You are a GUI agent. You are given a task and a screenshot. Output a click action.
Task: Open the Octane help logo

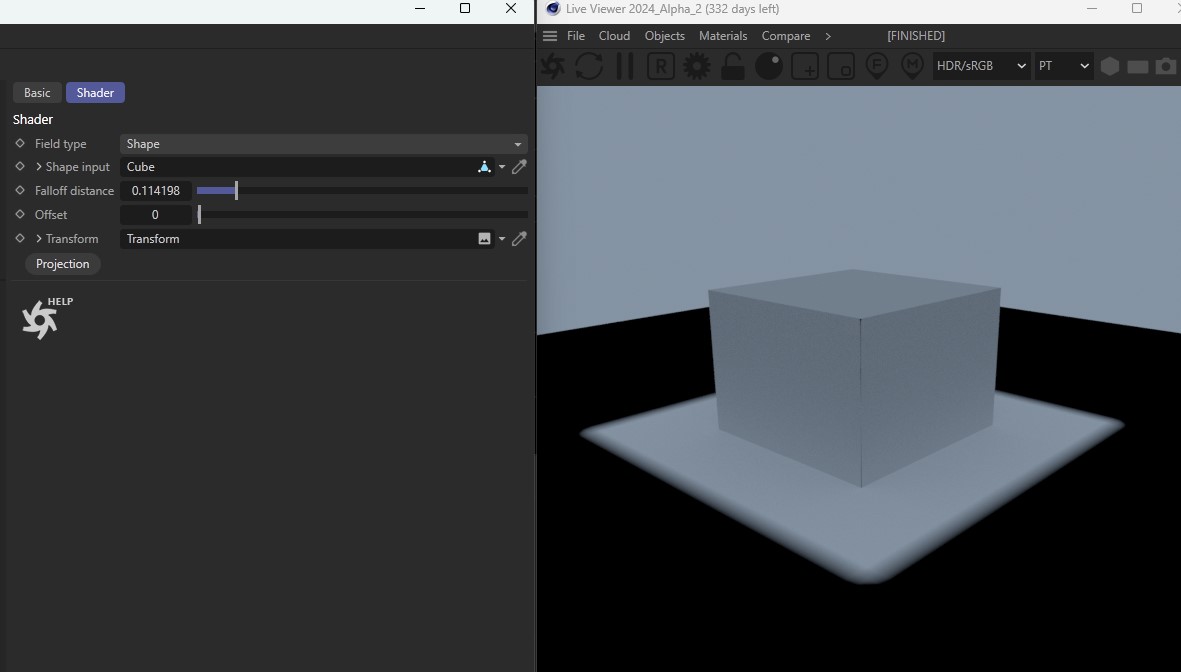click(x=40, y=320)
